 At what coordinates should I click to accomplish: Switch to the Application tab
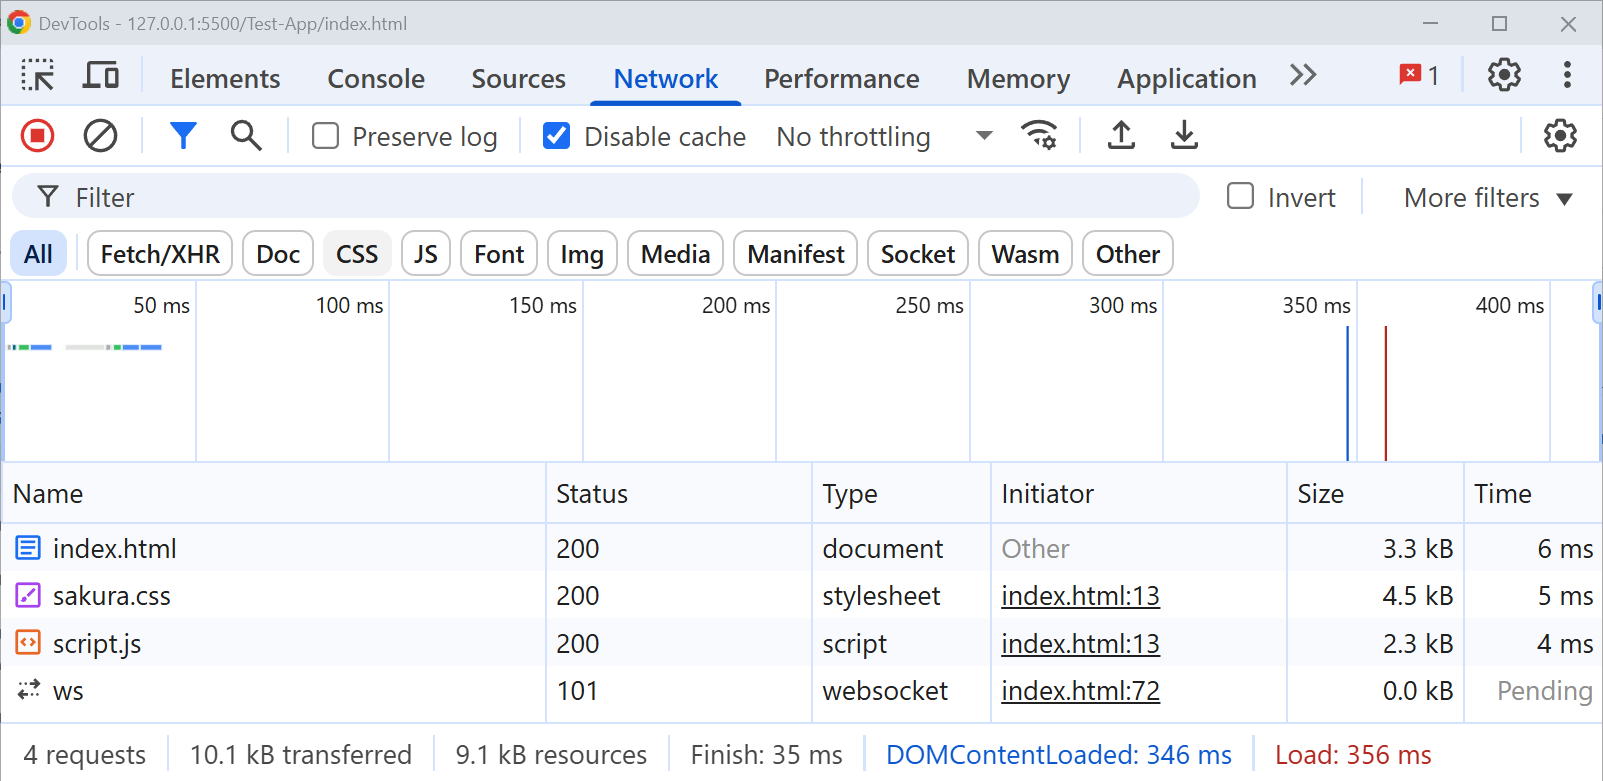coord(1187,79)
